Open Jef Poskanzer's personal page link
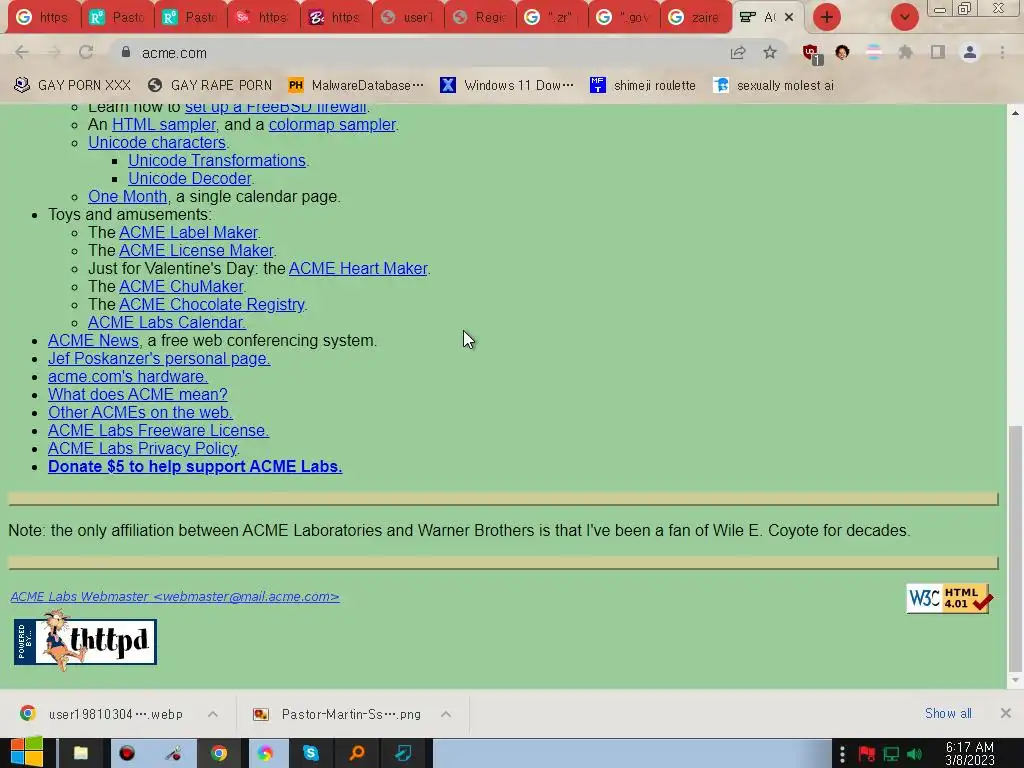The height and width of the screenshot is (768, 1024). click(x=159, y=359)
